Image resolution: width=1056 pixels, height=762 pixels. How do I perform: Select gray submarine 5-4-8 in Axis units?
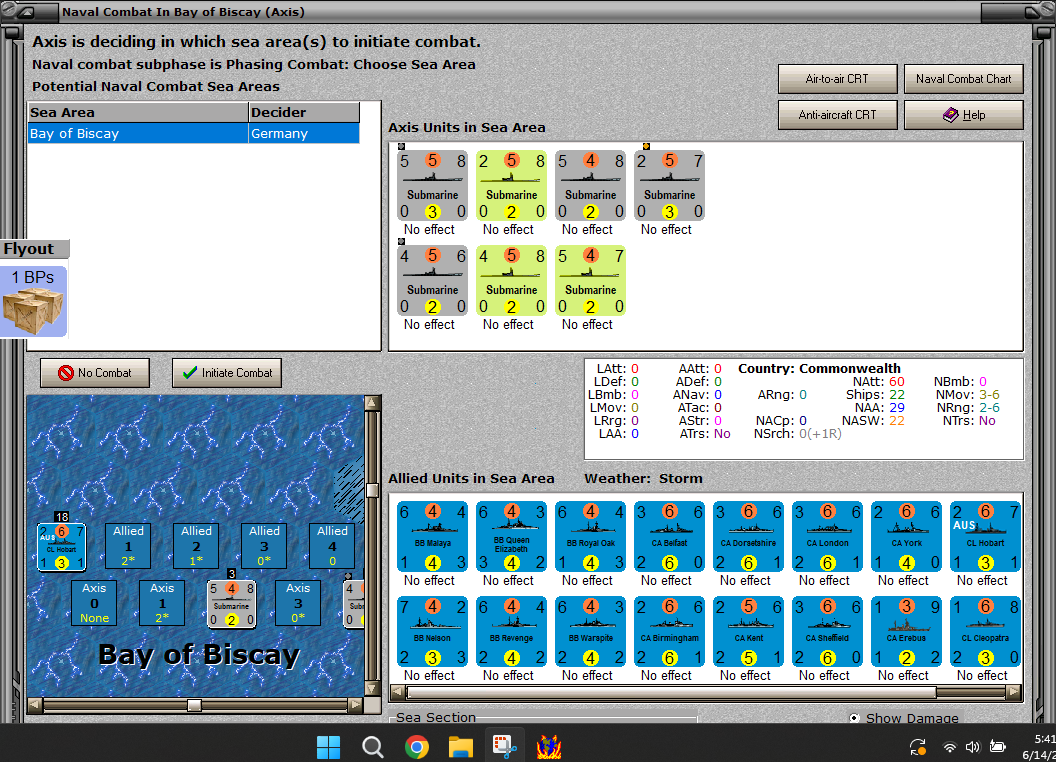coord(591,186)
